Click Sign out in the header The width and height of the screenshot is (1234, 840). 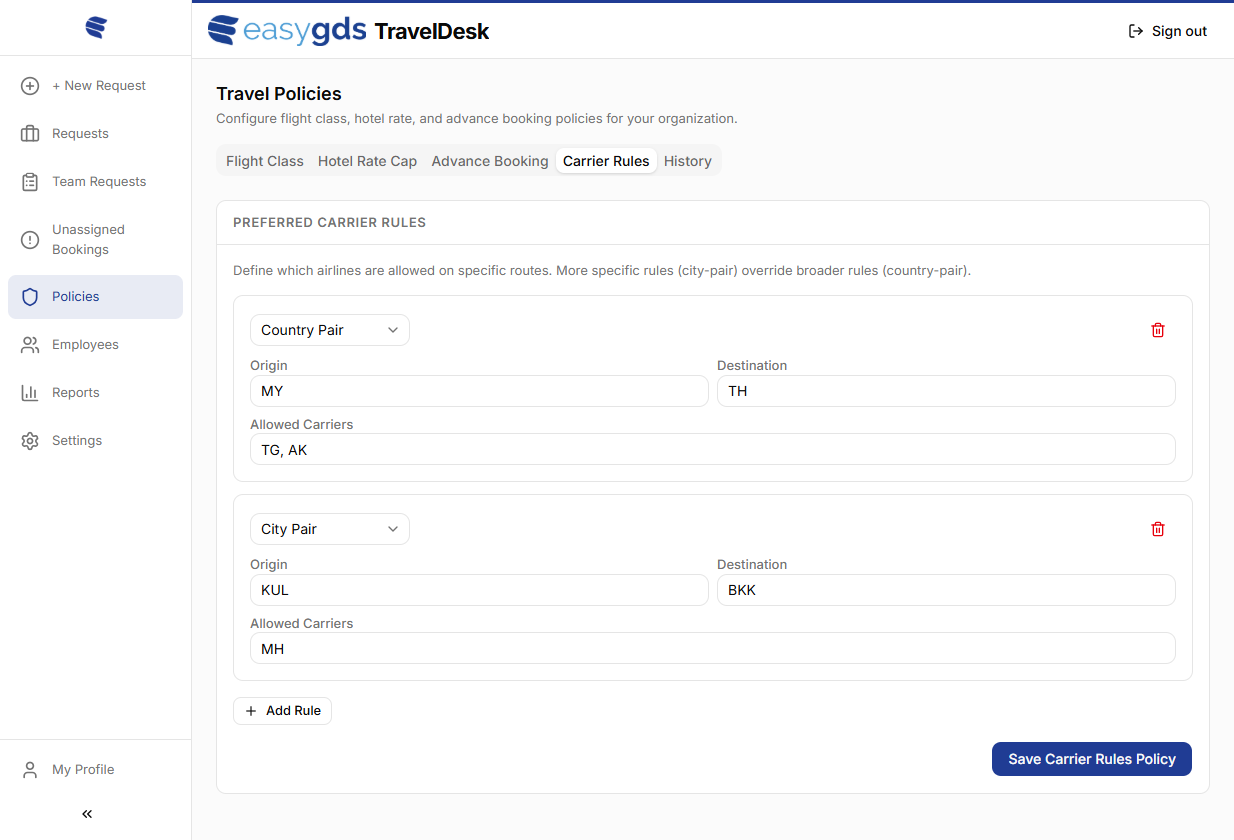(x=1167, y=31)
